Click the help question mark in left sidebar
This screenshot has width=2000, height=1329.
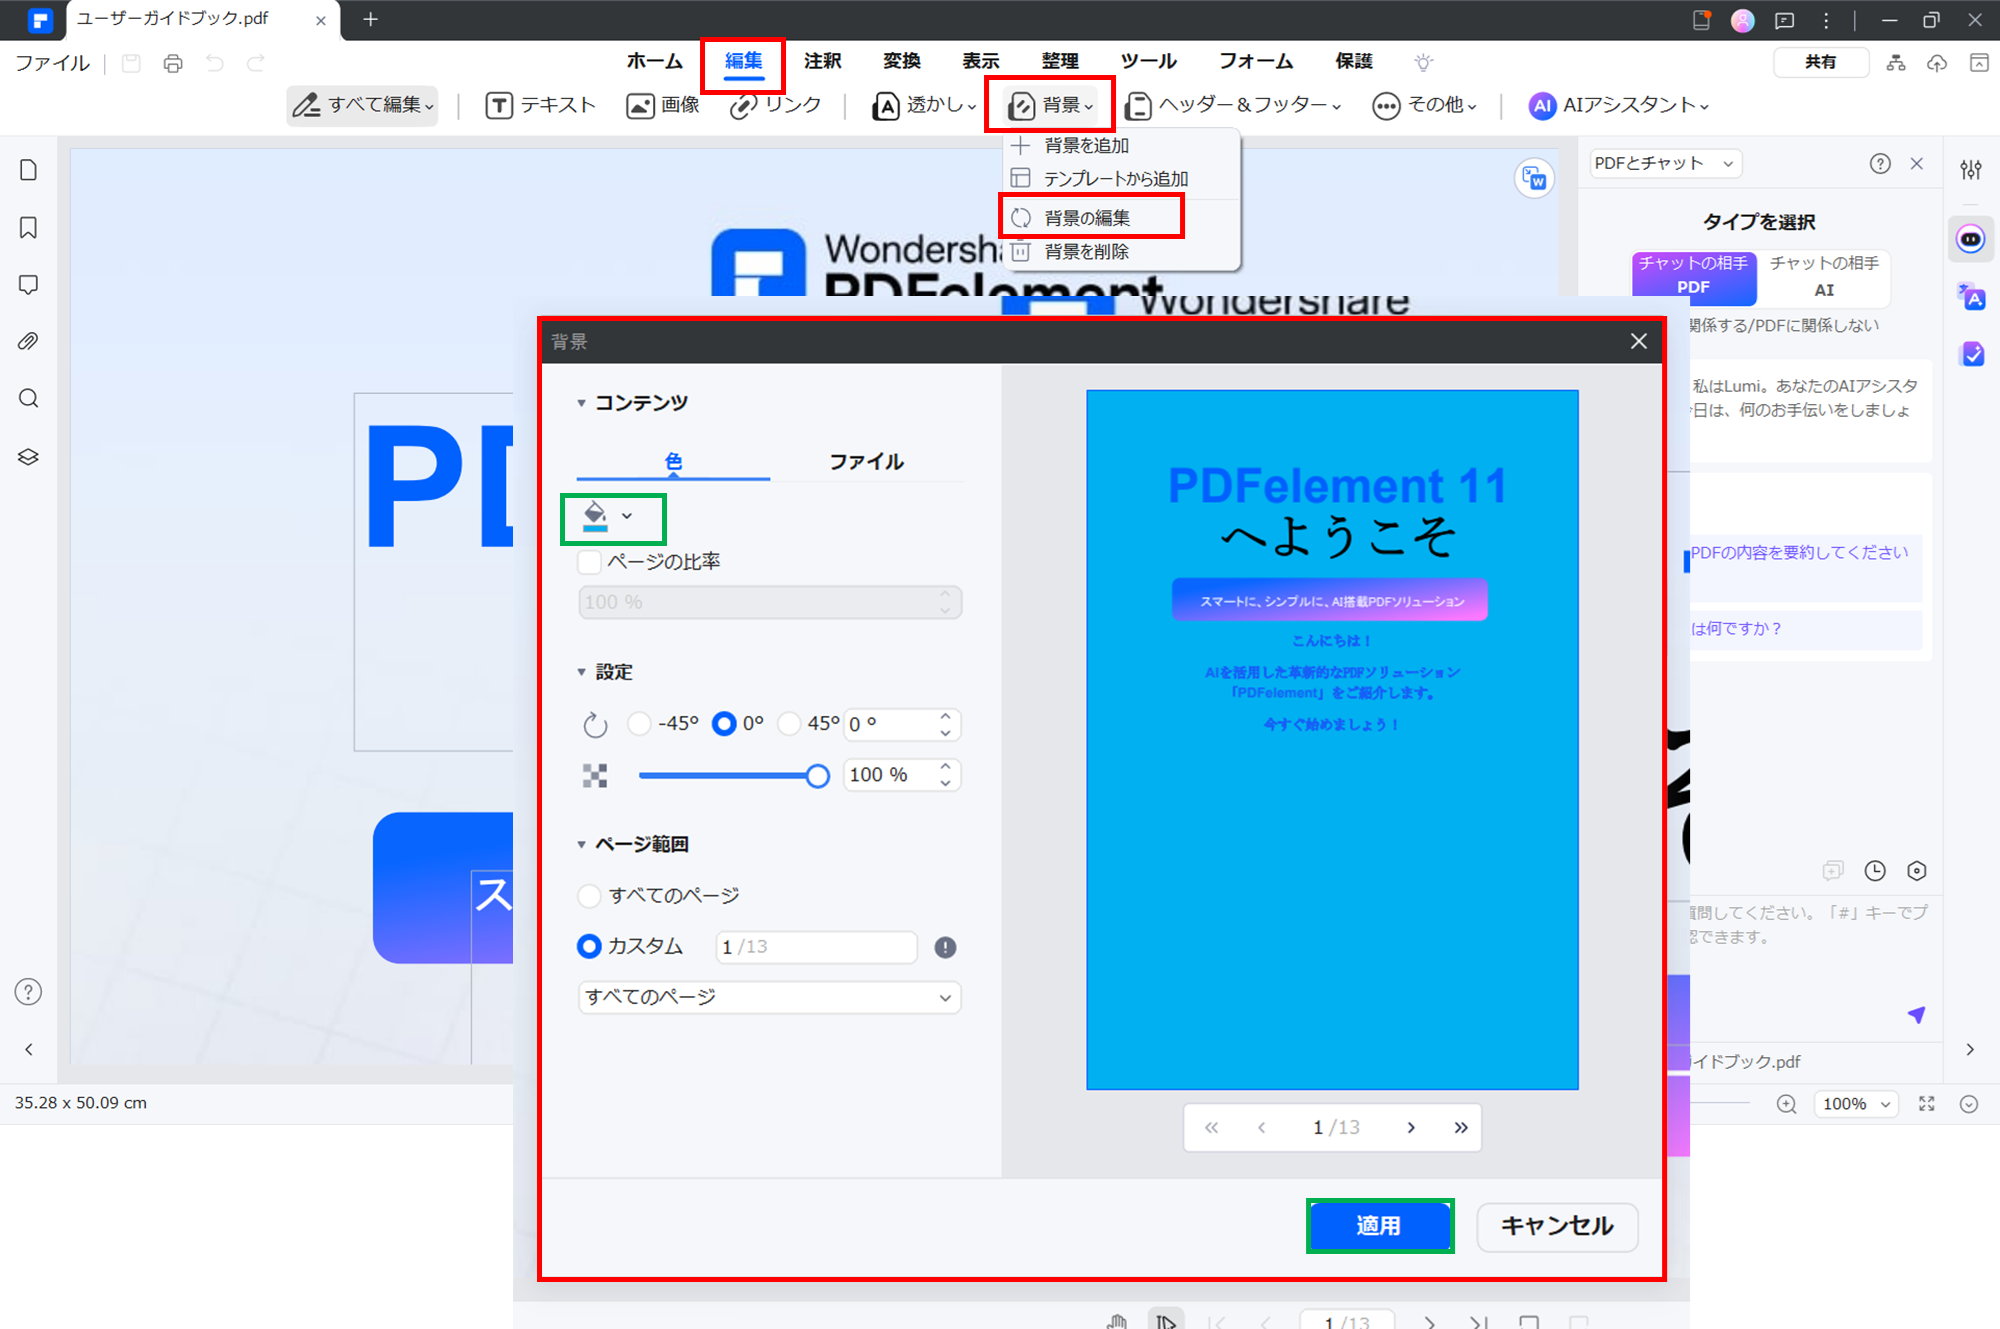28,992
